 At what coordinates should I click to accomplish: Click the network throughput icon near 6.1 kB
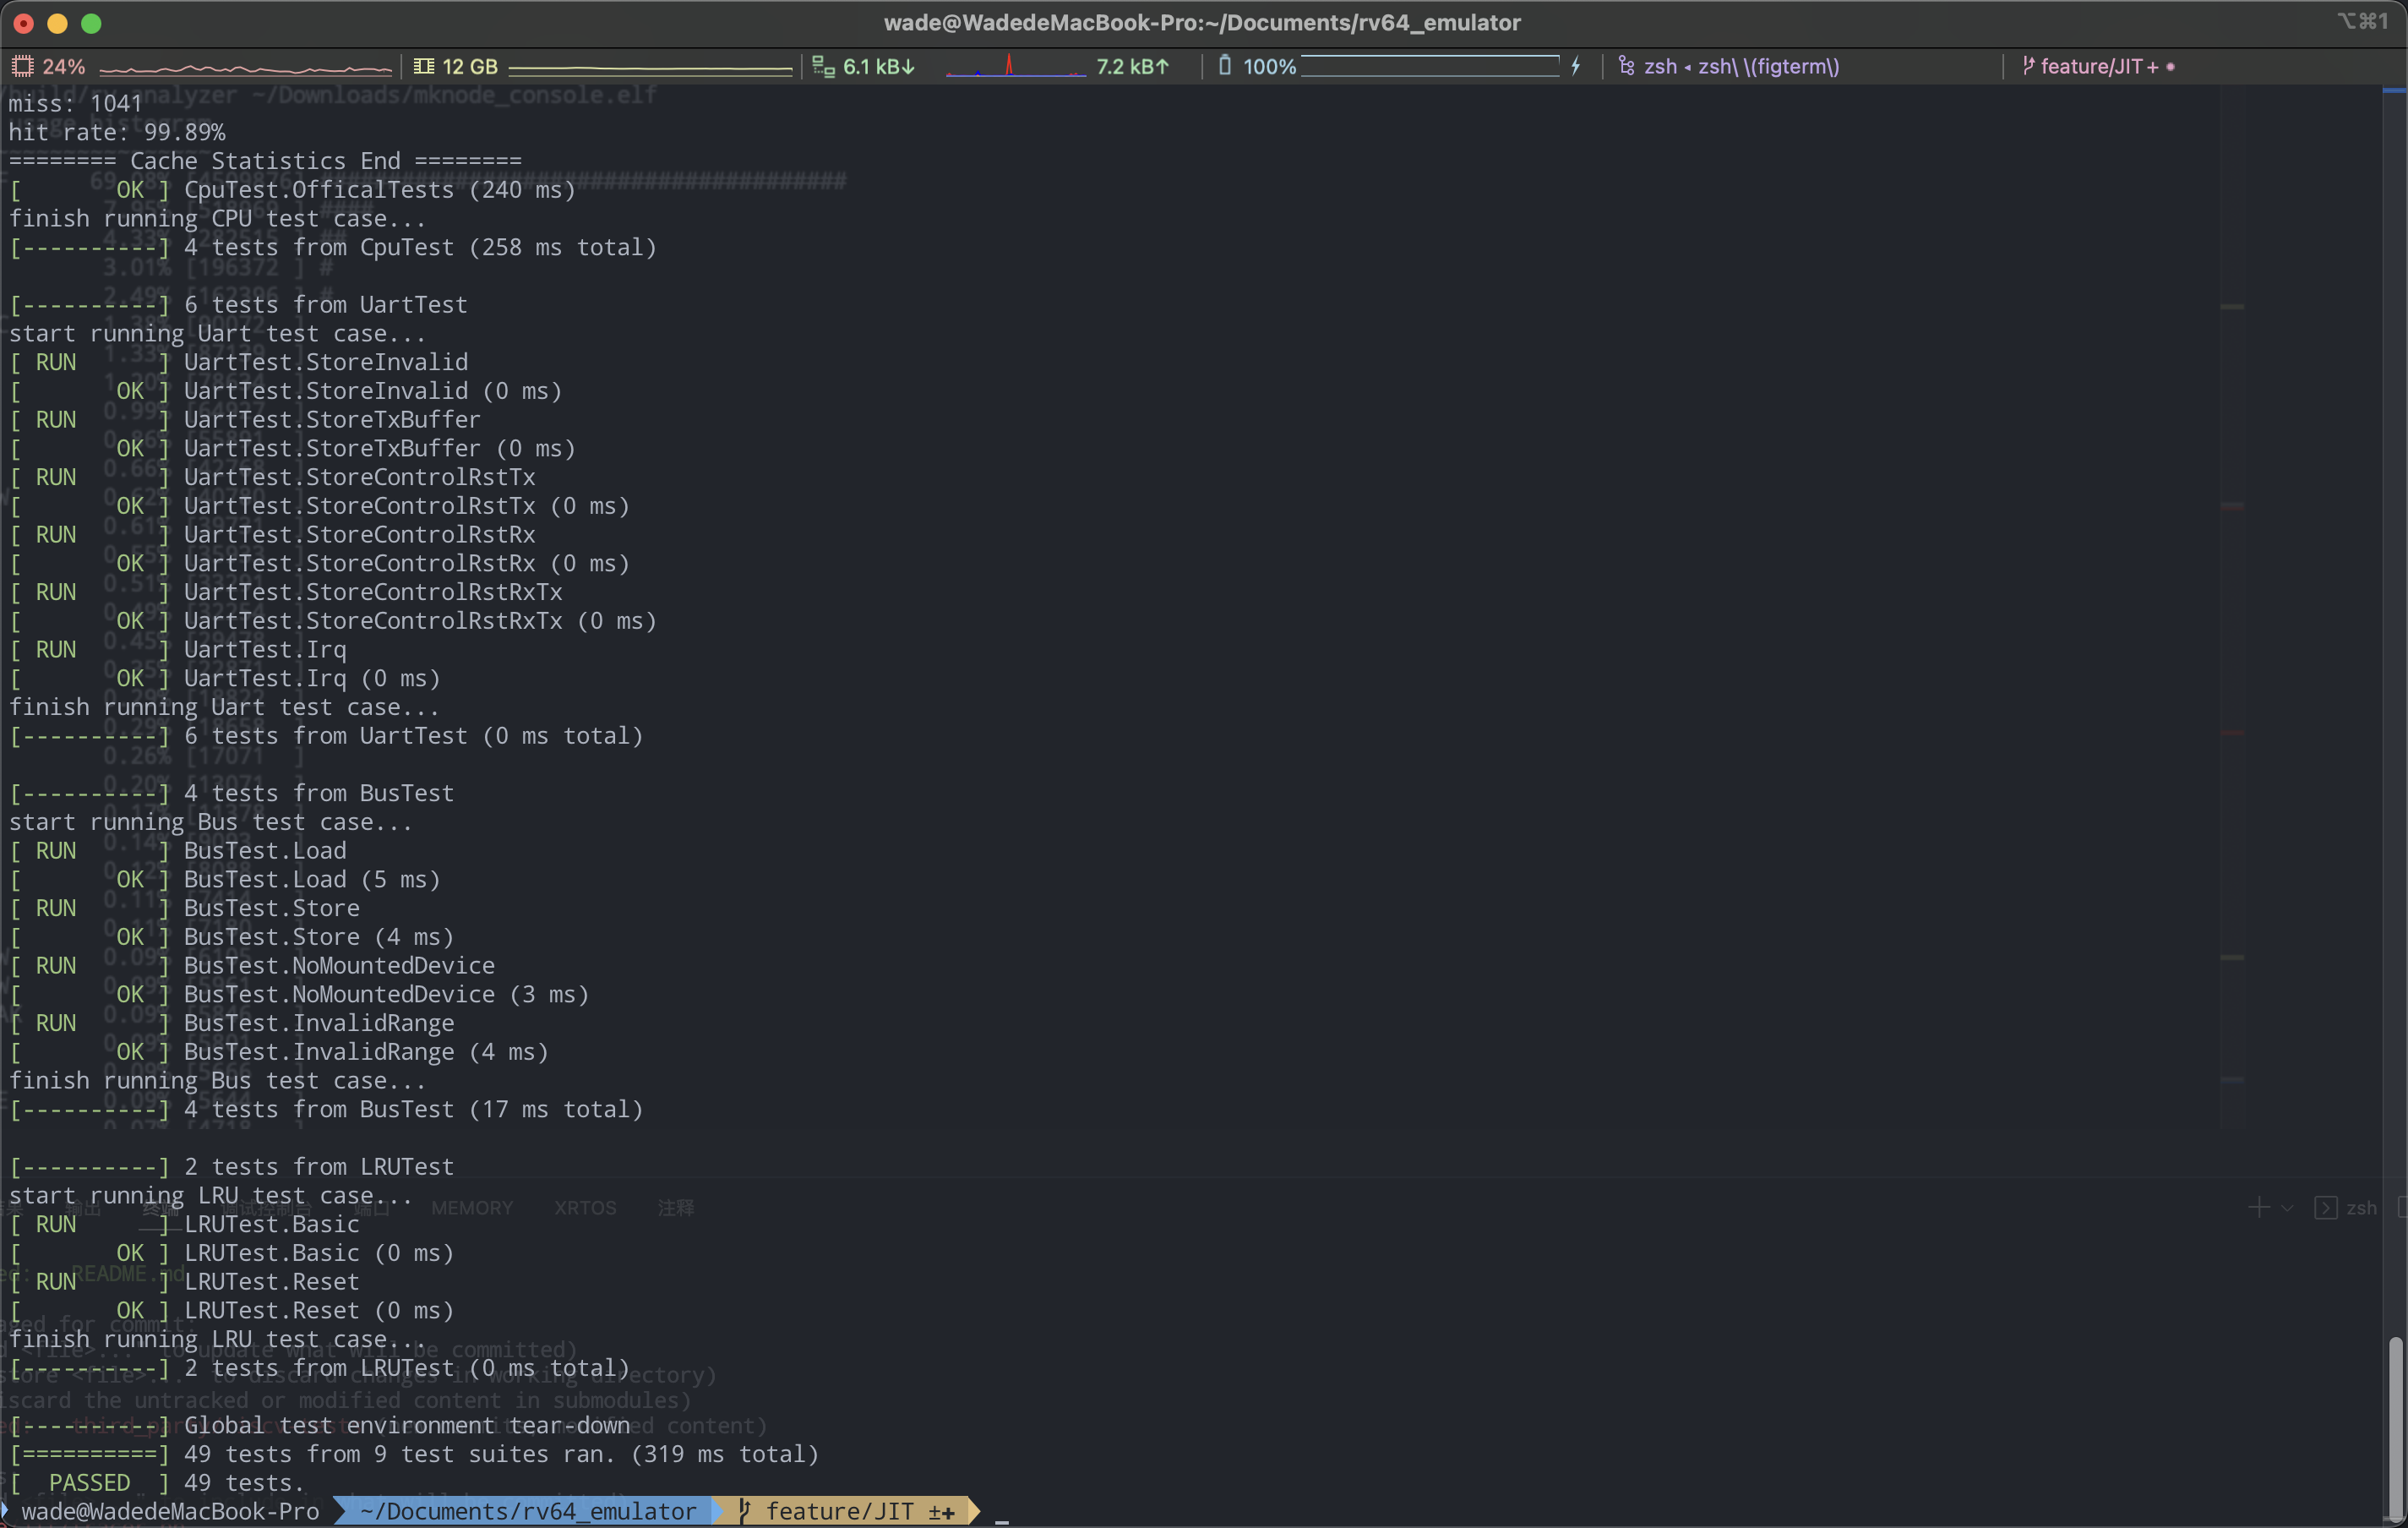[823, 67]
